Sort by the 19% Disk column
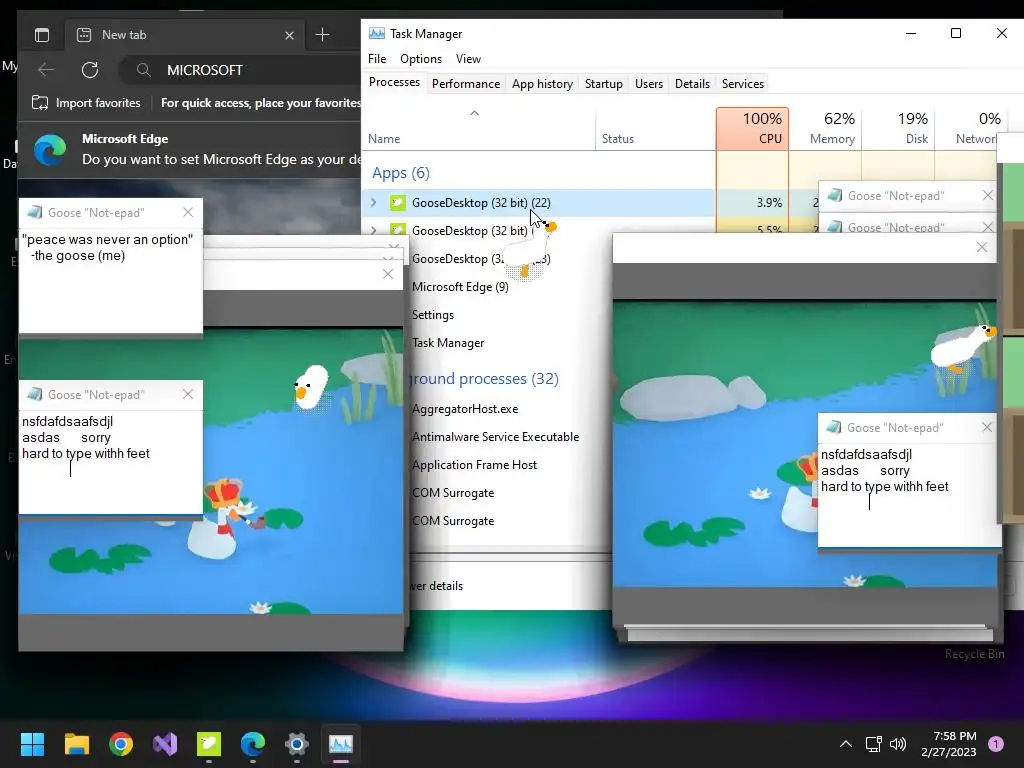Image resolution: width=1024 pixels, height=768 pixels. pyautogui.click(x=899, y=129)
